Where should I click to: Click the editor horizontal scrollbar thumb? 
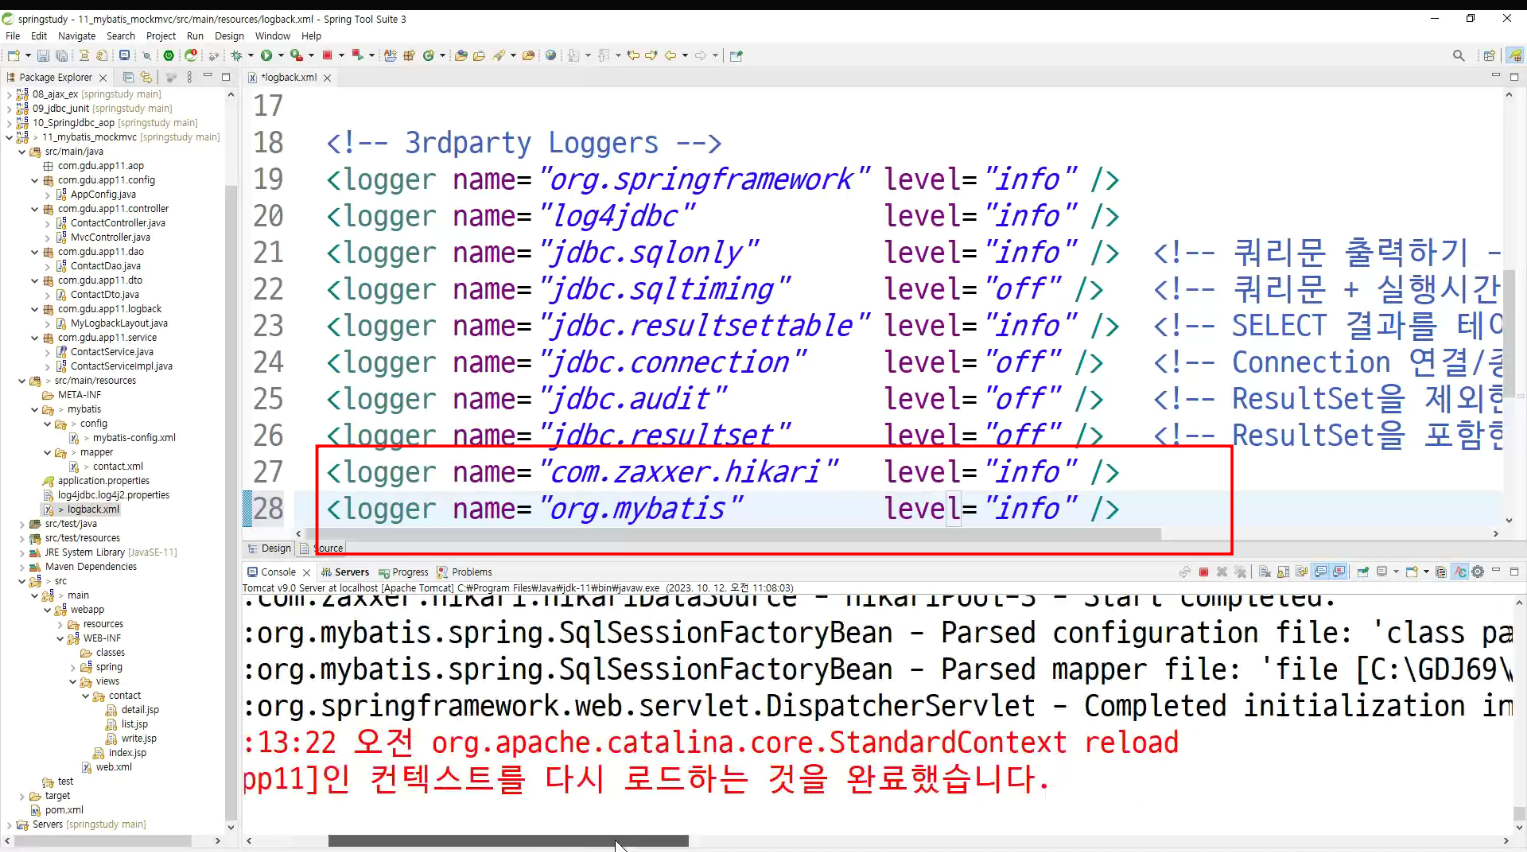[734, 534]
